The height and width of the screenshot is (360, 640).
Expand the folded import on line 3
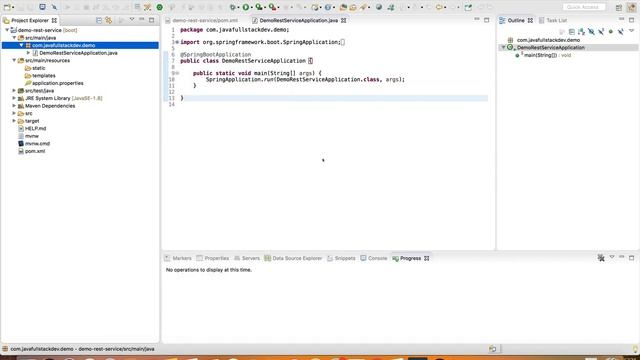pyautogui.click(x=177, y=42)
